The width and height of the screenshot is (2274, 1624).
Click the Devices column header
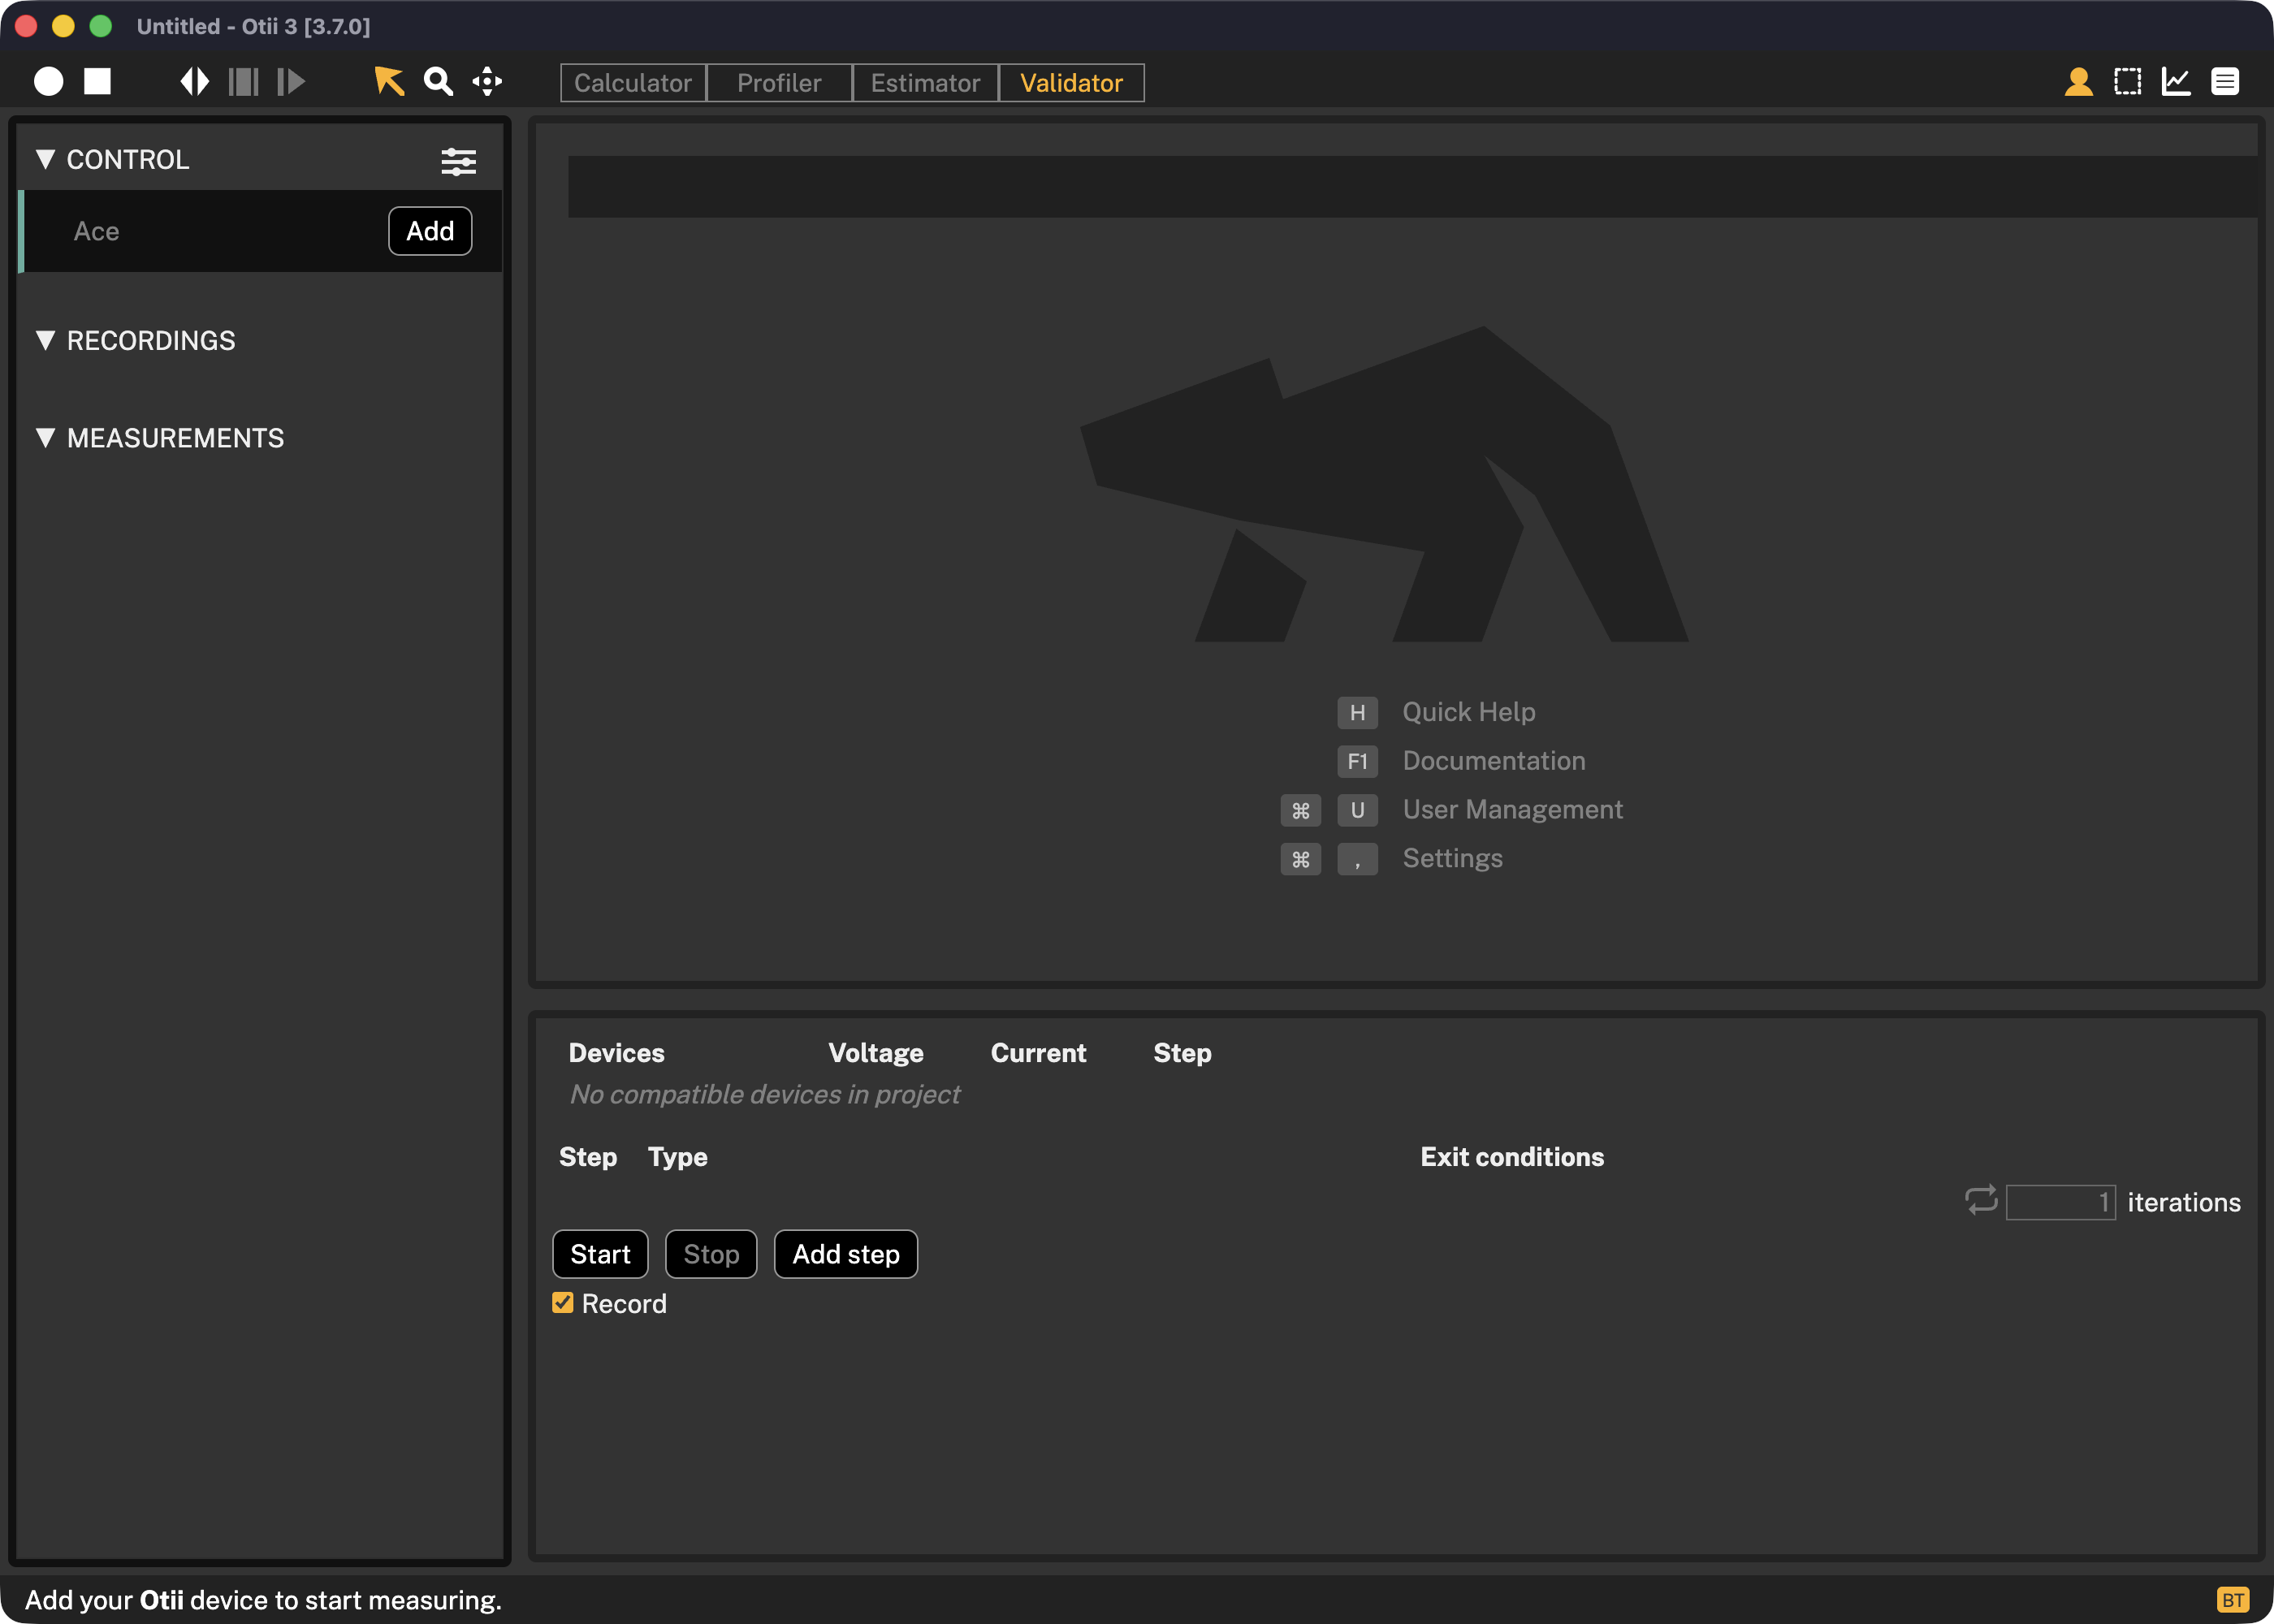coord(616,1053)
